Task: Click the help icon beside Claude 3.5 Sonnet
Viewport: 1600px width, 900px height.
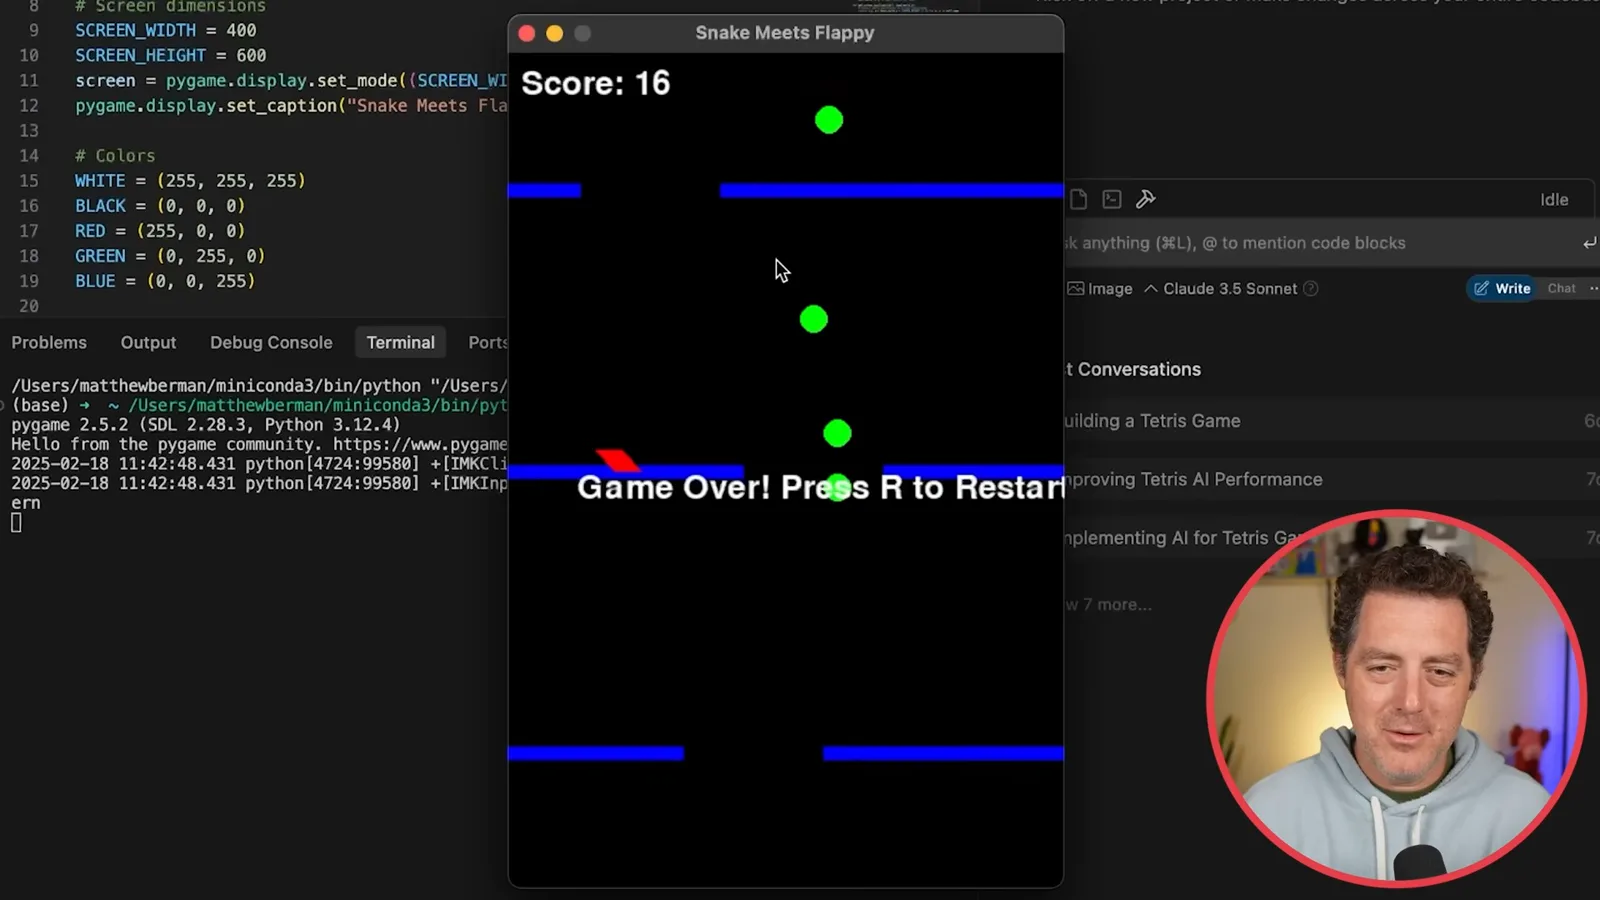Action: coord(1311,289)
